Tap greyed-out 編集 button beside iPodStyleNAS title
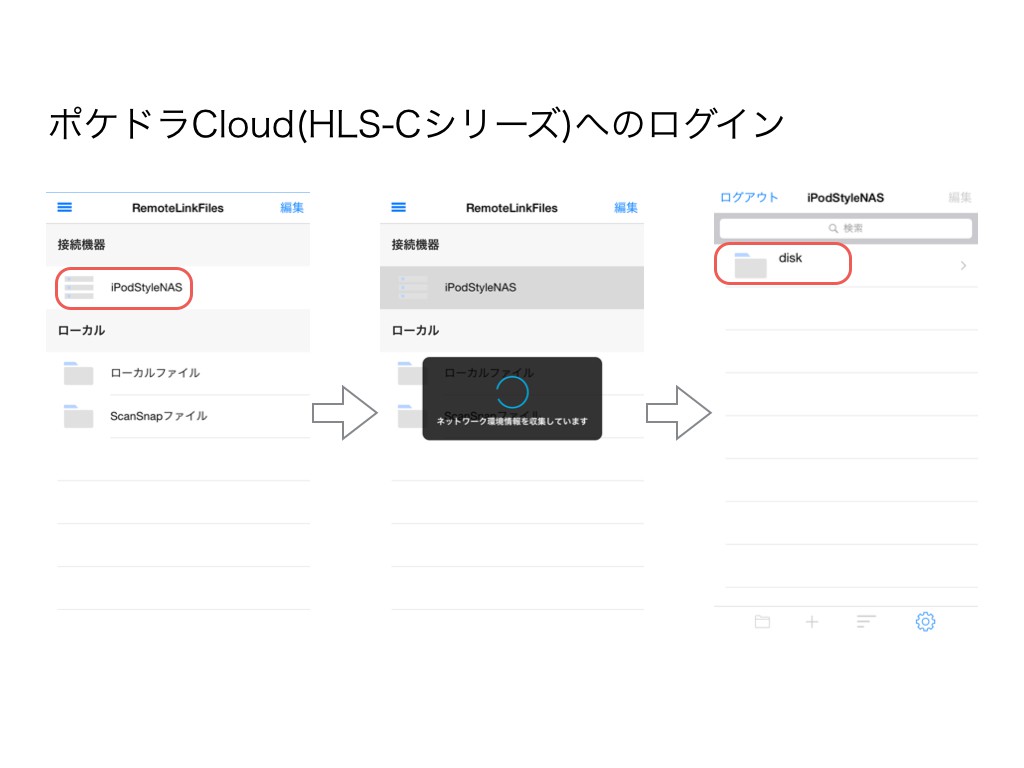Image resolution: width=1024 pixels, height=768 pixels. click(x=960, y=198)
